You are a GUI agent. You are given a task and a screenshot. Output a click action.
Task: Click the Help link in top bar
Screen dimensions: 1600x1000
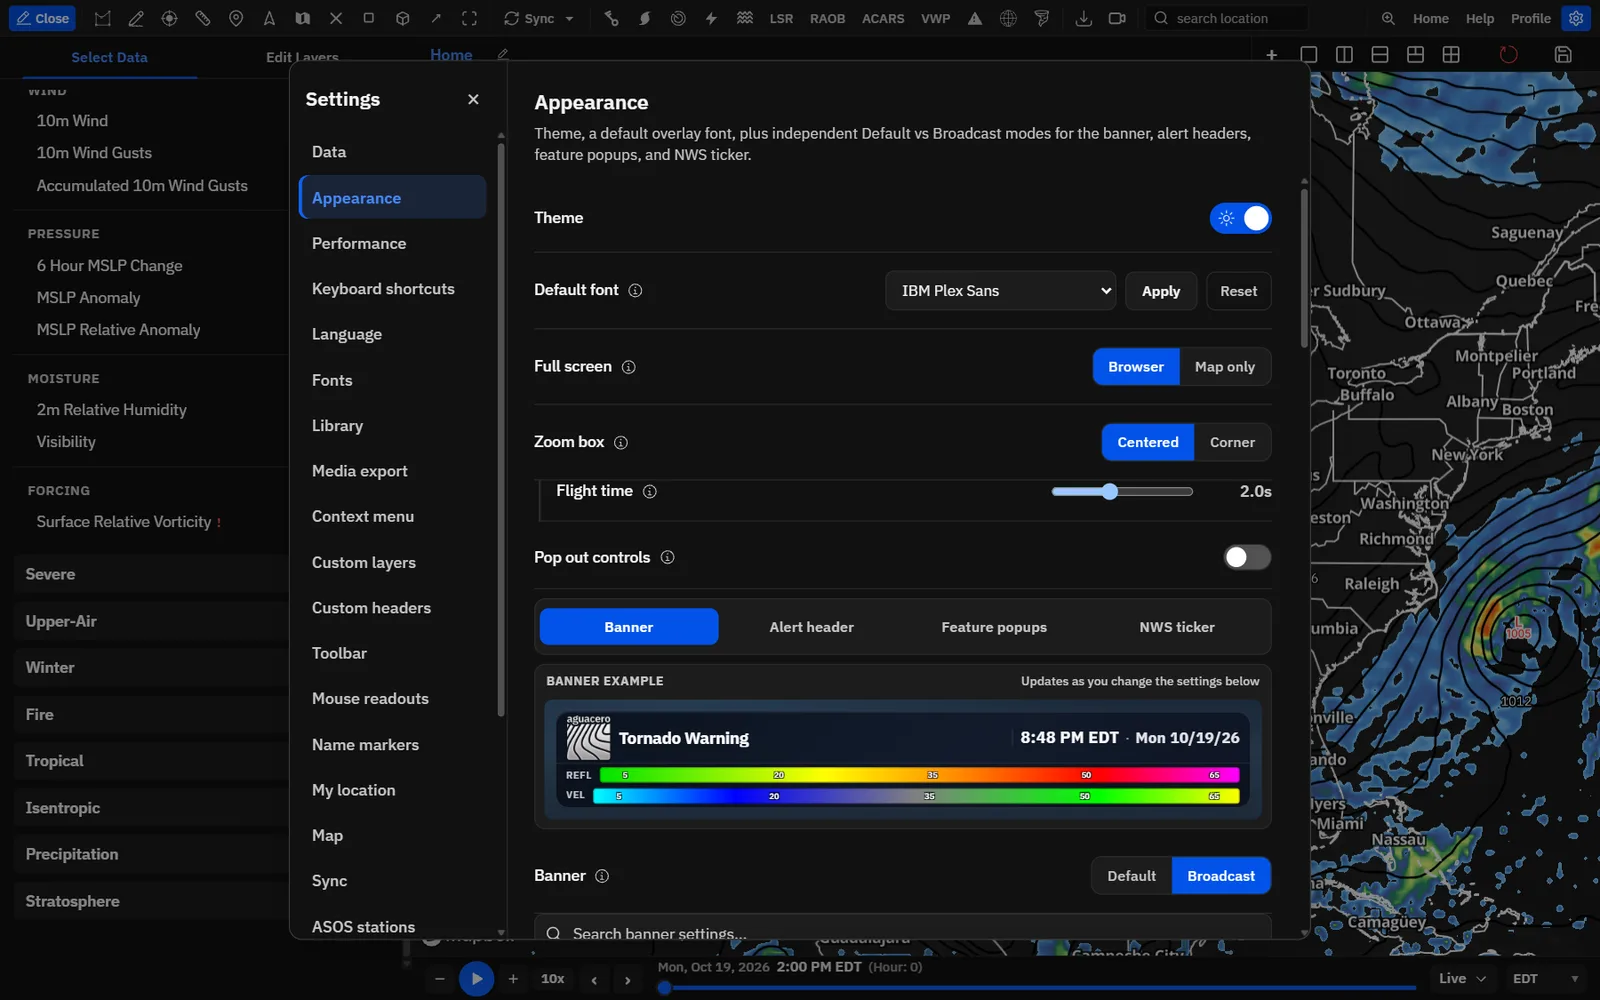tap(1479, 18)
